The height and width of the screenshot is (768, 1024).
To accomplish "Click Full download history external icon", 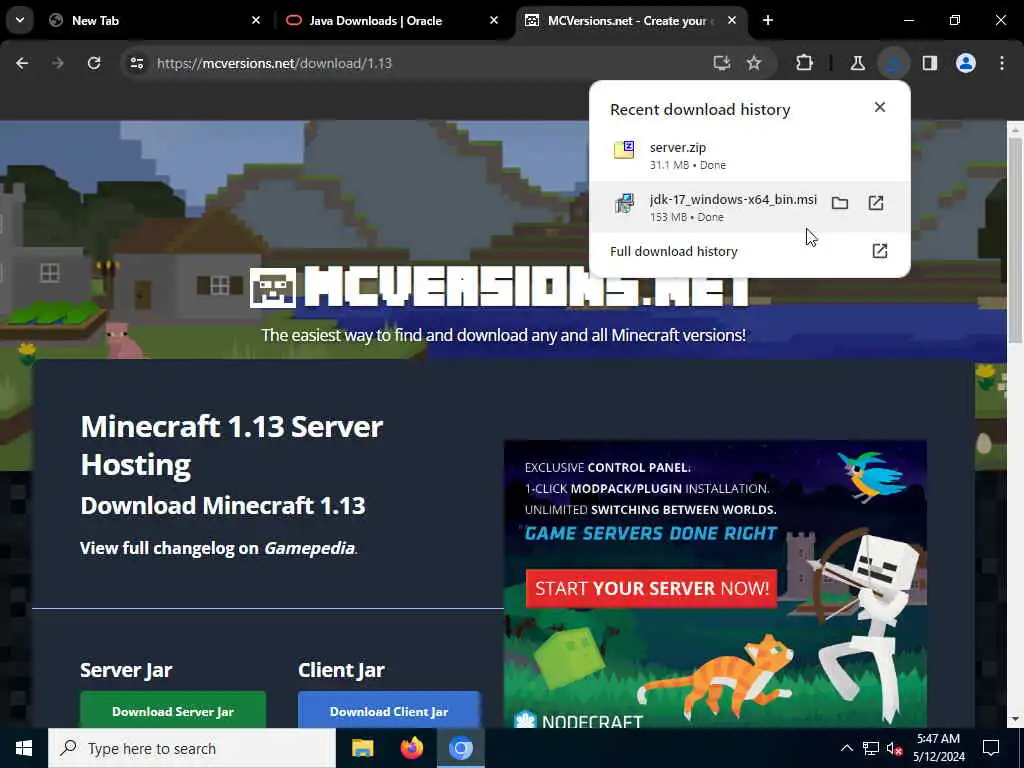I will click(880, 251).
